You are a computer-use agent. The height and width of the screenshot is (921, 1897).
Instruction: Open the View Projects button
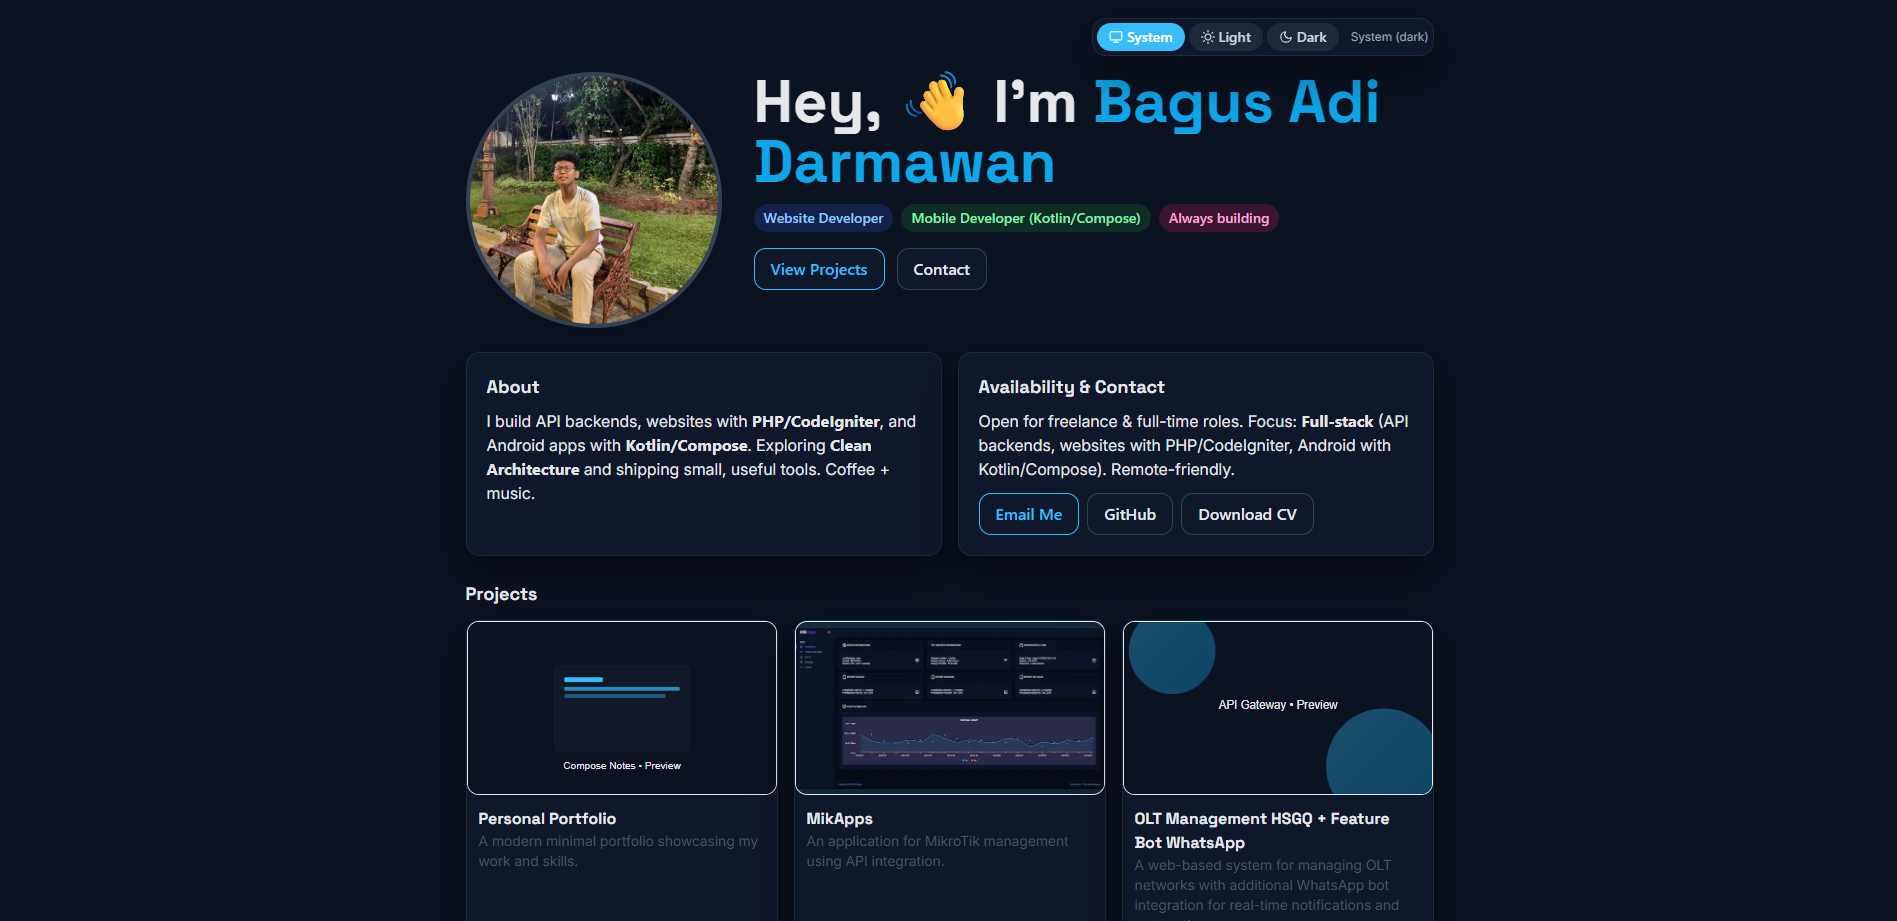point(818,269)
